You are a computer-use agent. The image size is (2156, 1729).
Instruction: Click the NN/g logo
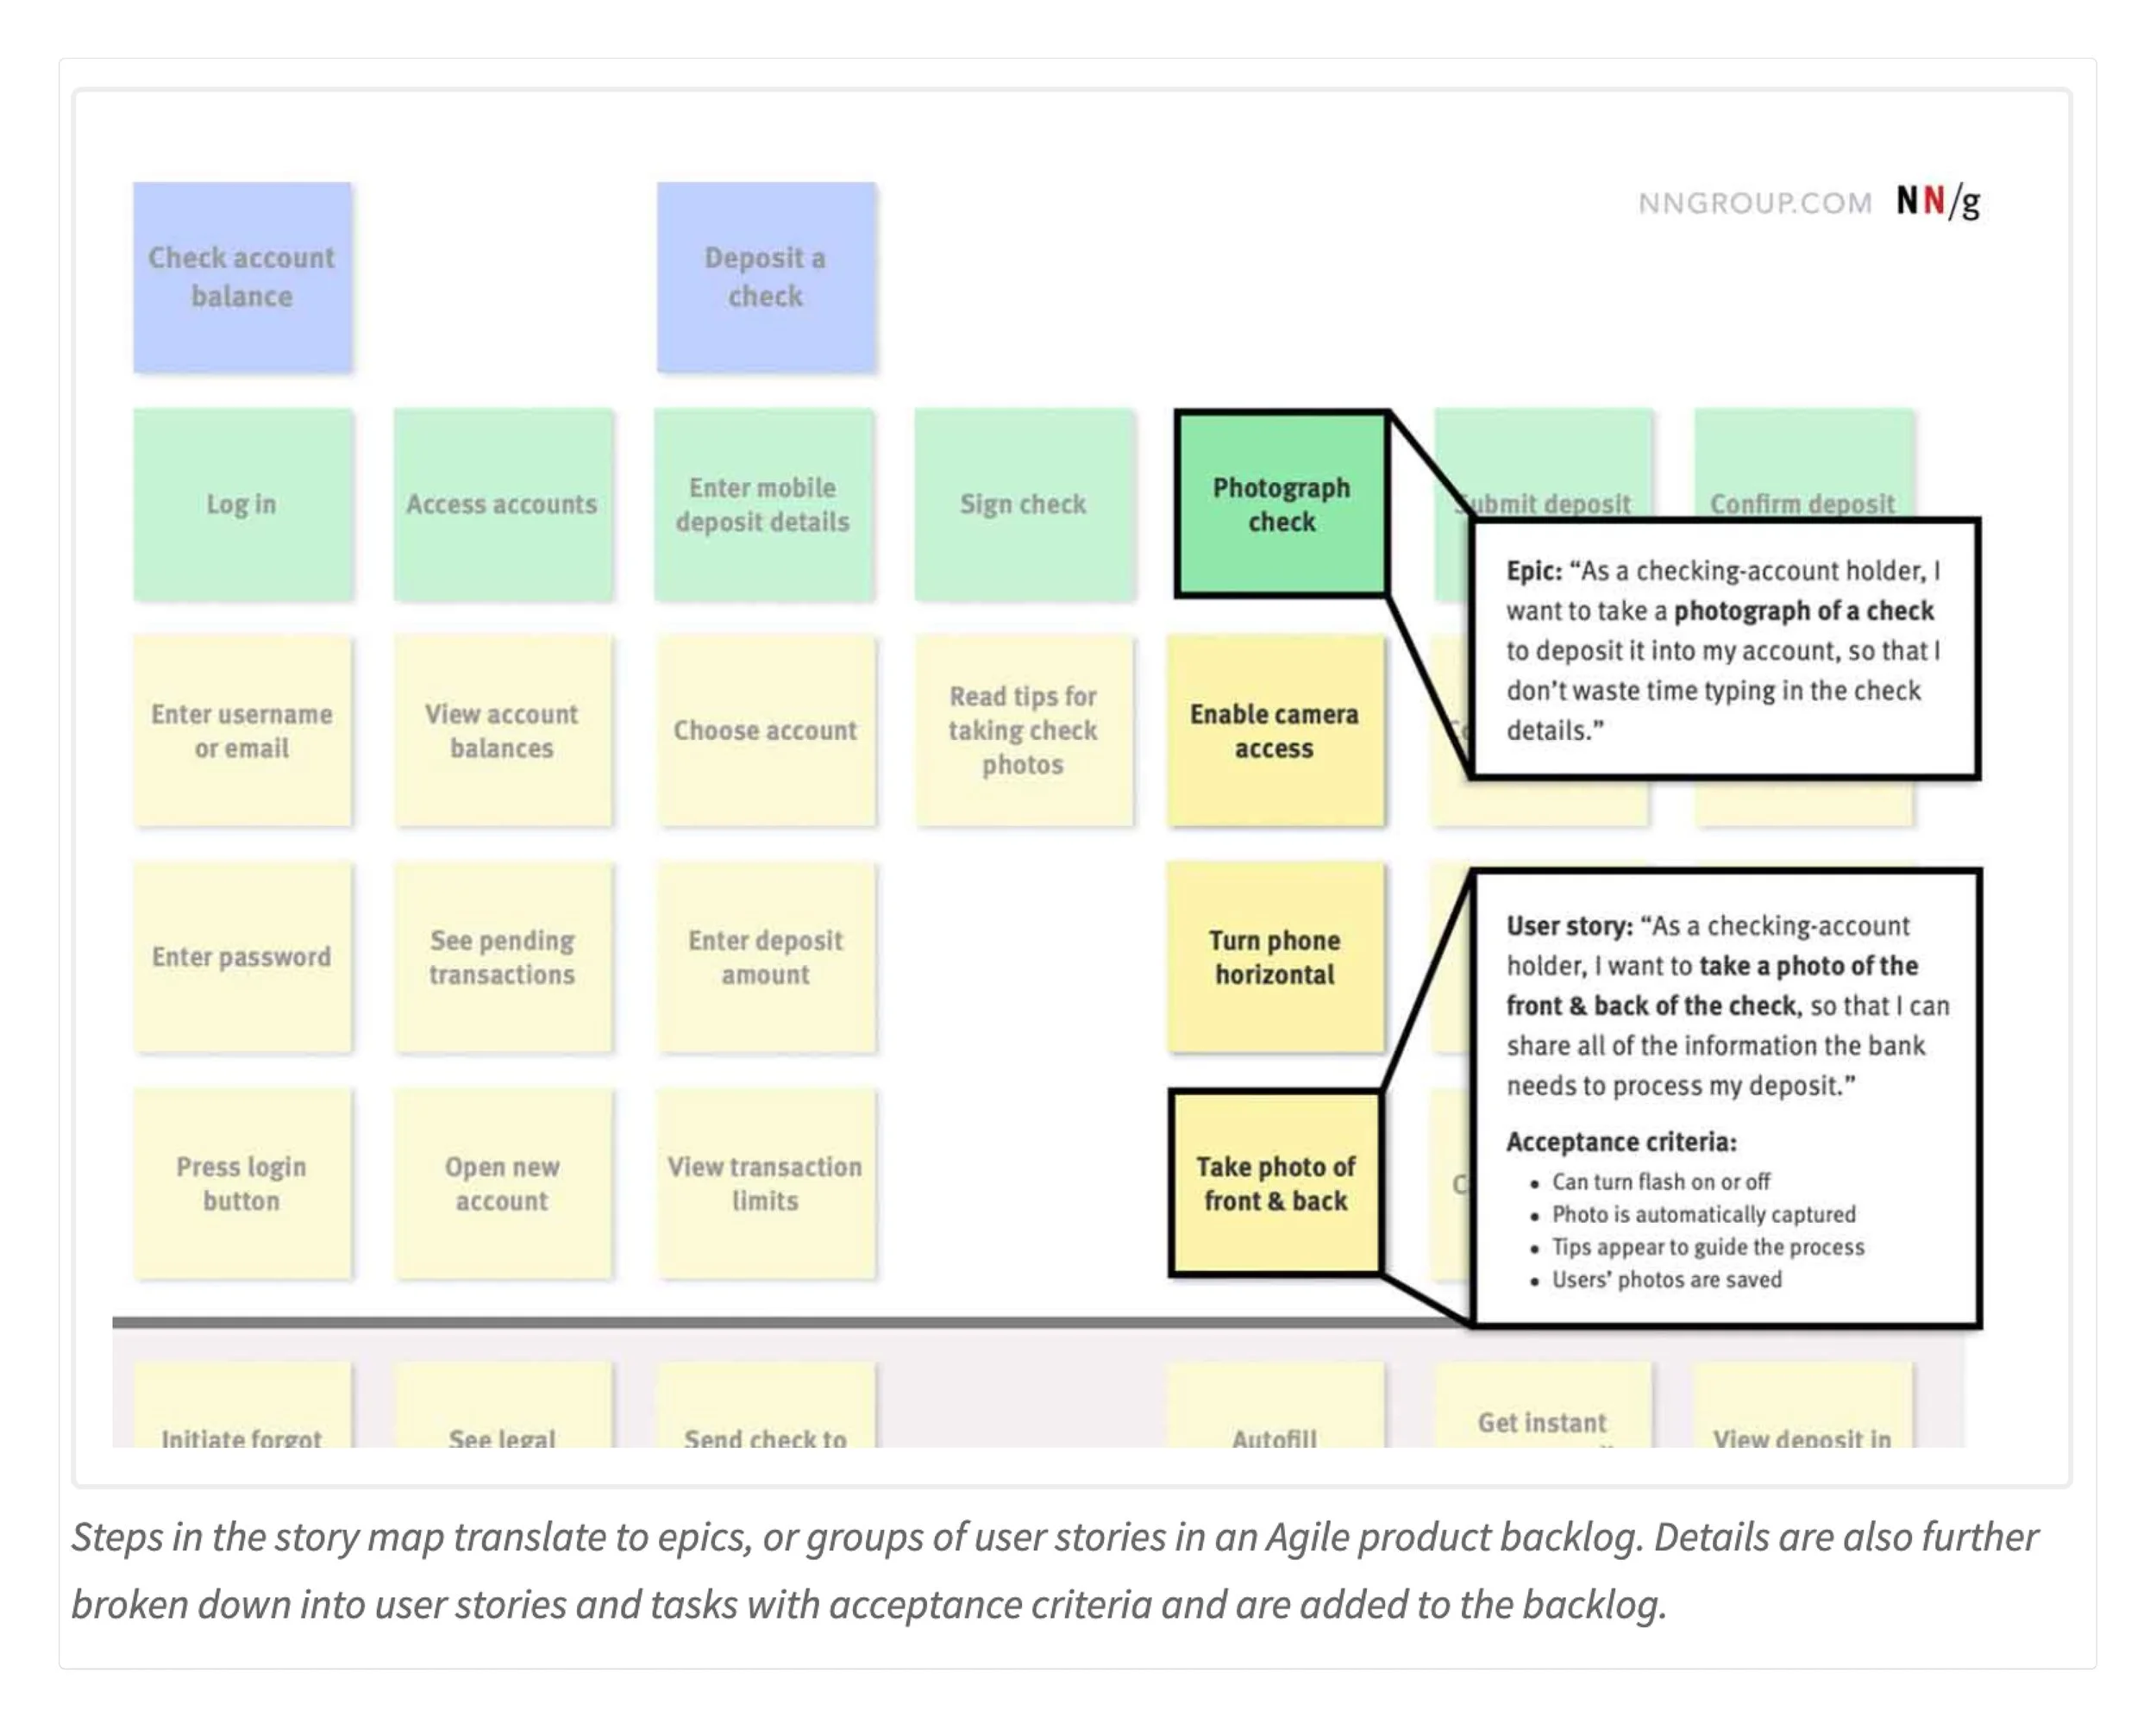coord(1938,202)
